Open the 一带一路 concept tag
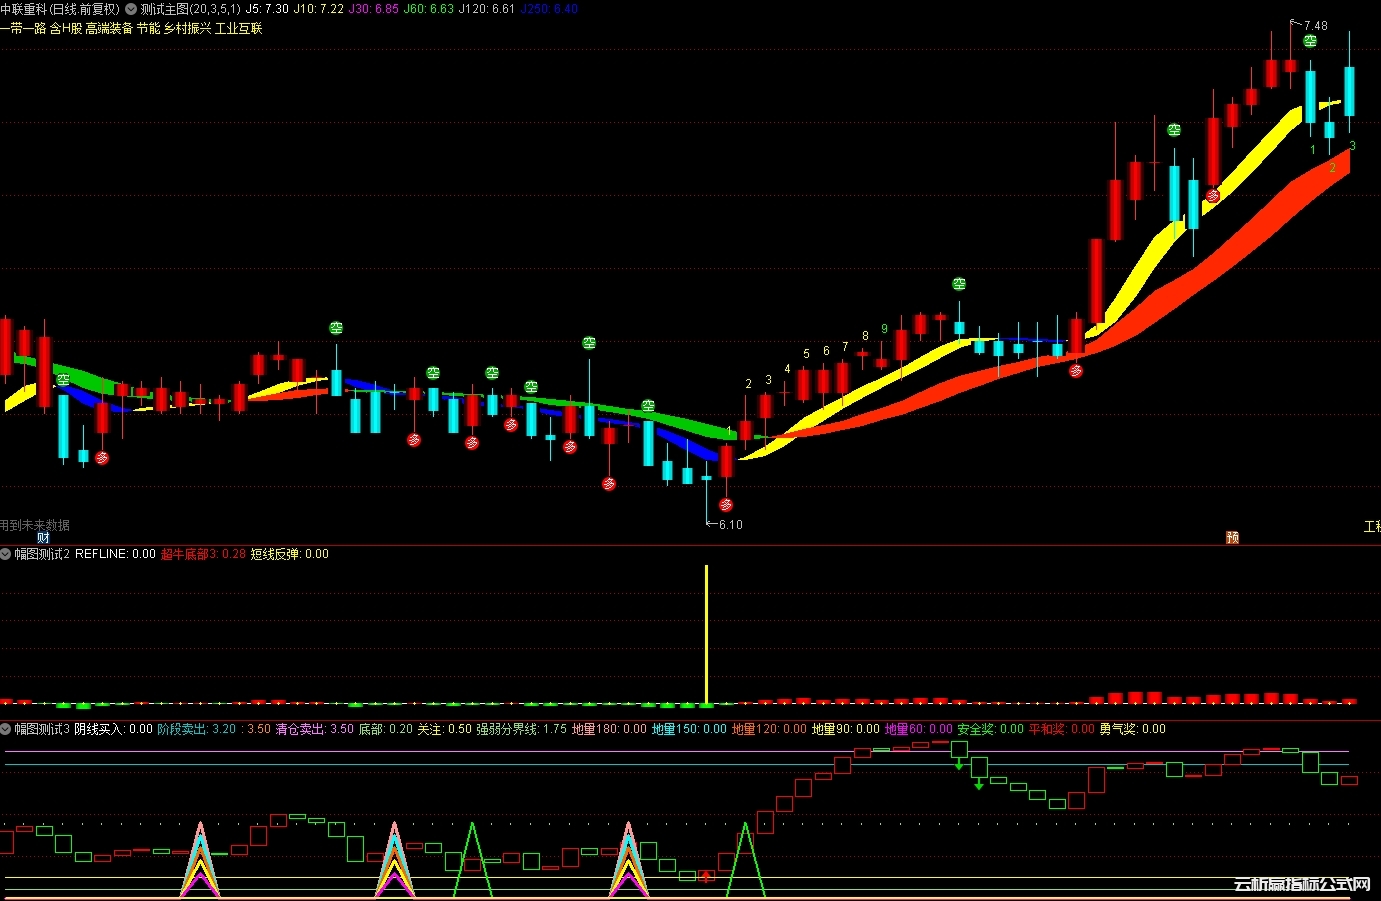 pos(23,29)
